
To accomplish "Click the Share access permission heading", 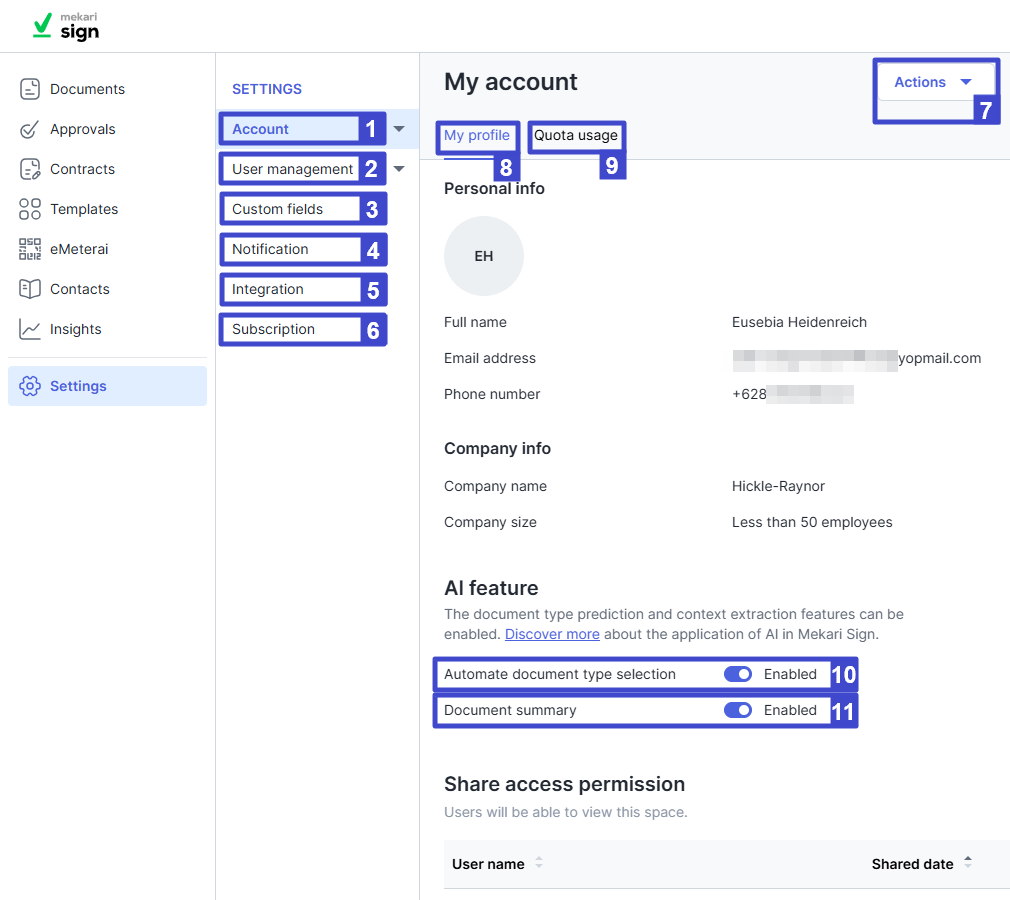I will pyautogui.click(x=564, y=784).
